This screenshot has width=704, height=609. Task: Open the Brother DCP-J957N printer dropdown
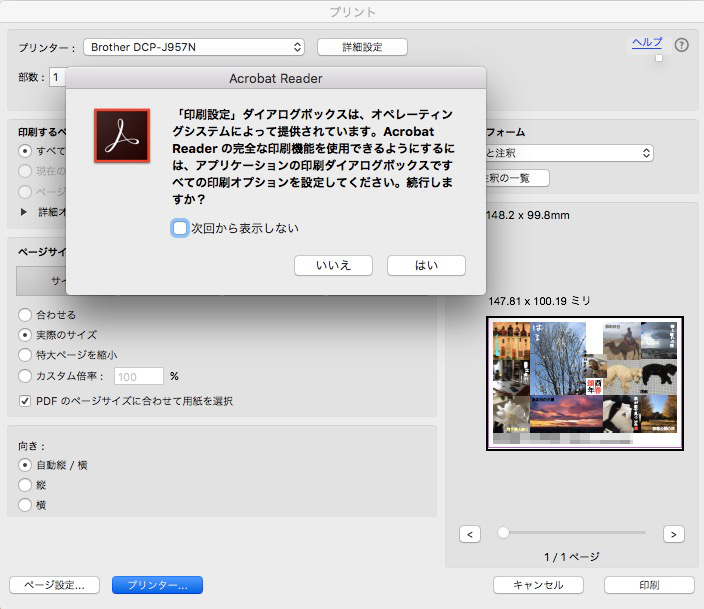194,47
